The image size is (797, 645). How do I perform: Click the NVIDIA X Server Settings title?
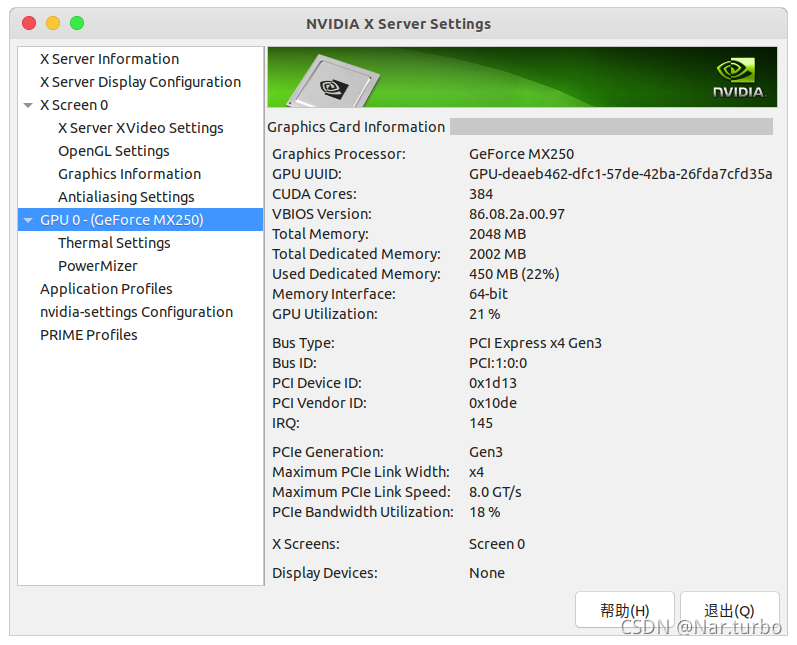pyautogui.click(x=398, y=24)
